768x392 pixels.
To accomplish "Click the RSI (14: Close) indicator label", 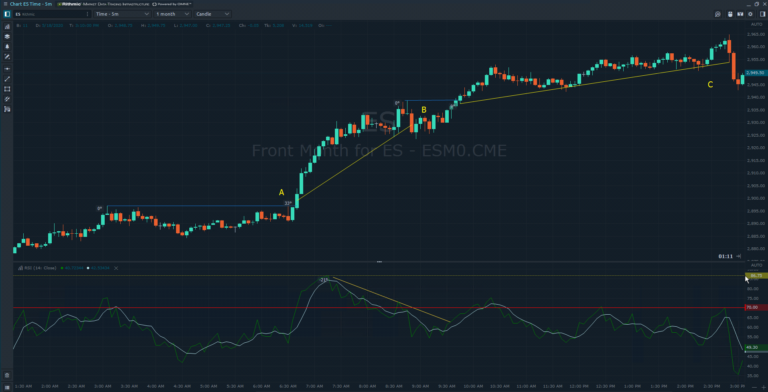I will [41, 268].
